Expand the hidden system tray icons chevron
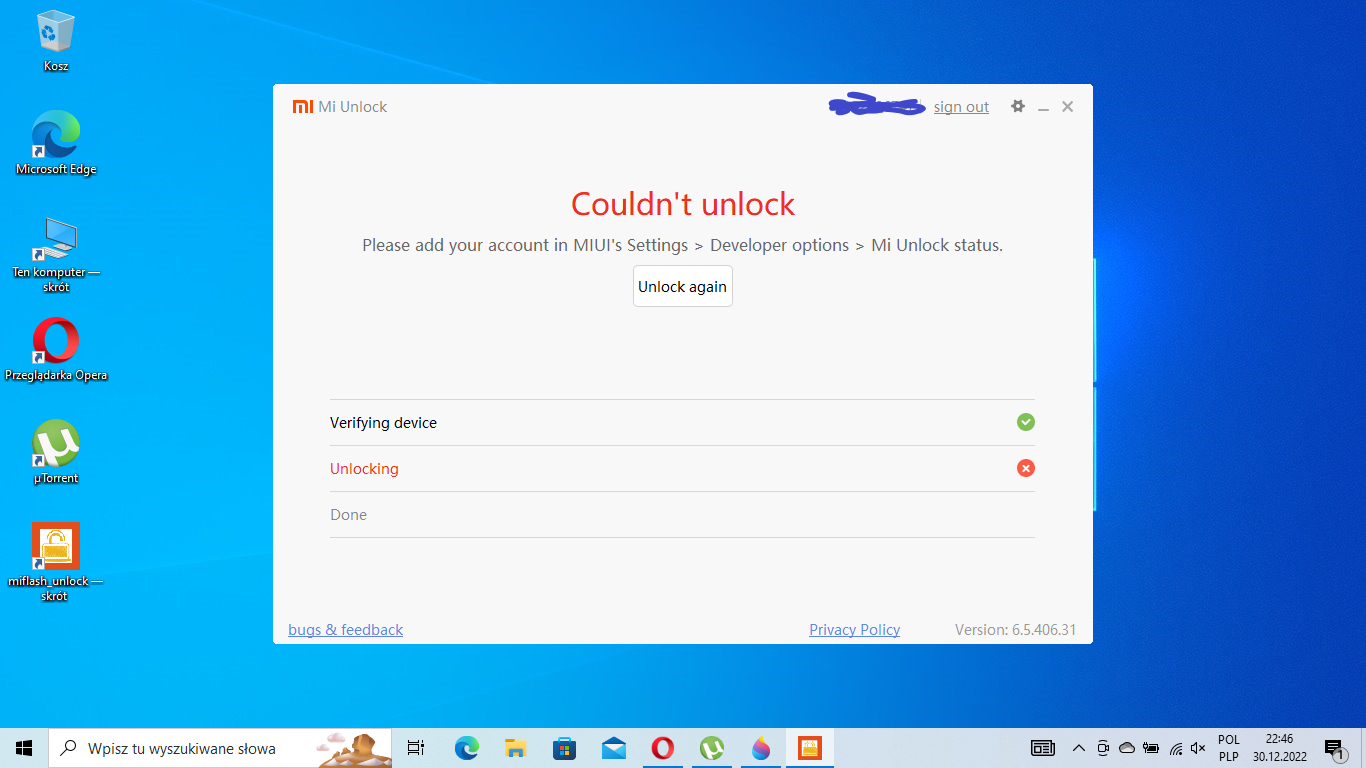Image resolution: width=1366 pixels, height=768 pixels. 1078,748
